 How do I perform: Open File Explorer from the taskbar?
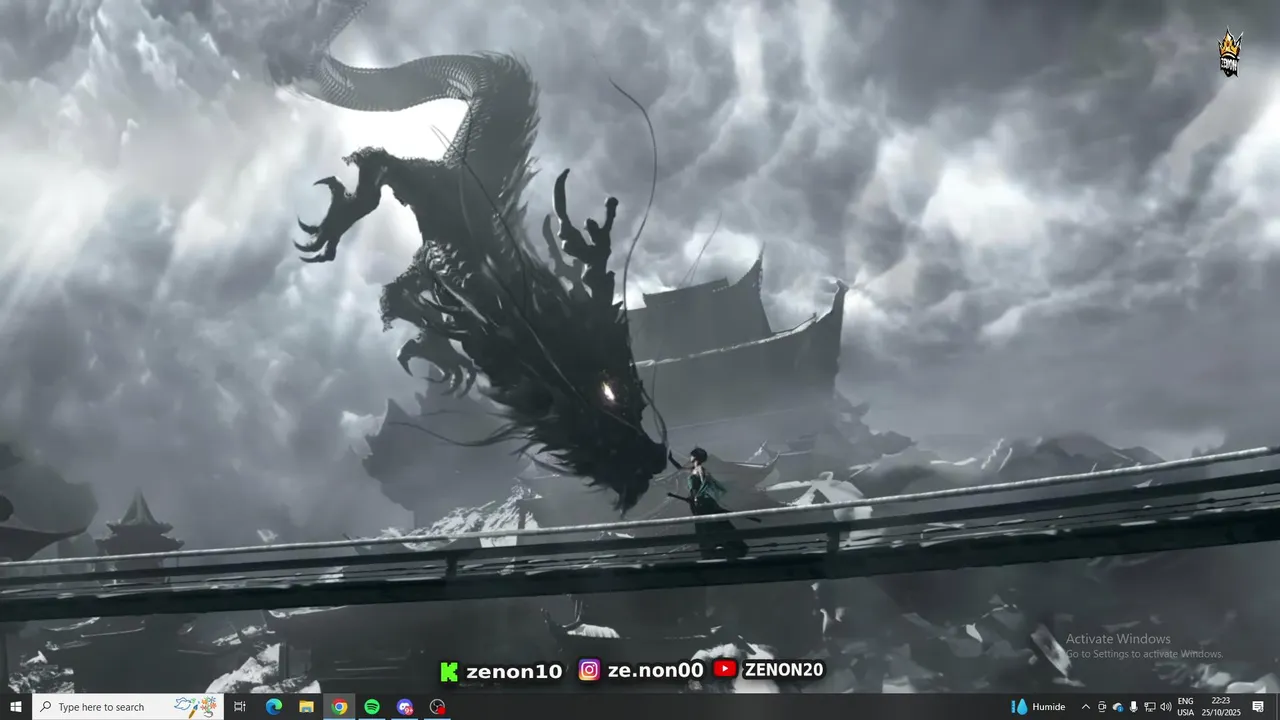pyautogui.click(x=307, y=707)
